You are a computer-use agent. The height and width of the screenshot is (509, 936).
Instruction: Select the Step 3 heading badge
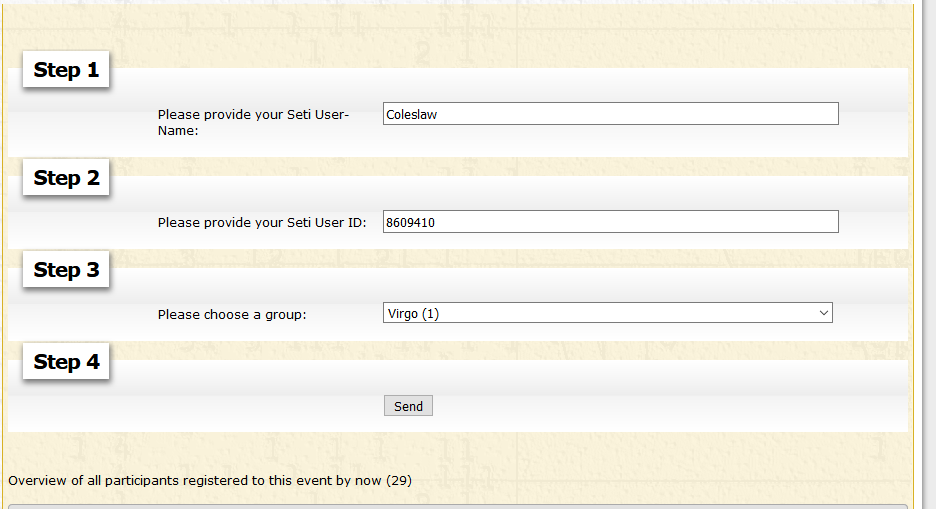click(x=66, y=270)
